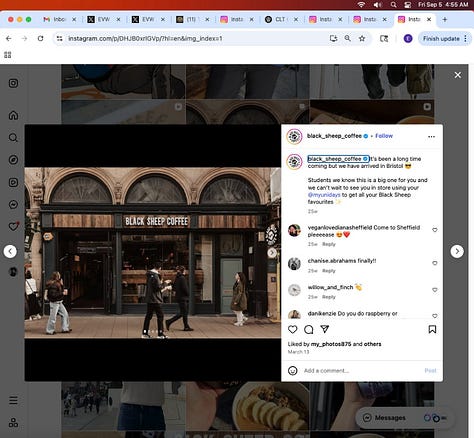This screenshot has width=474, height=438.
Task: Open Reels from the sidebar
Action: (x=13, y=182)
